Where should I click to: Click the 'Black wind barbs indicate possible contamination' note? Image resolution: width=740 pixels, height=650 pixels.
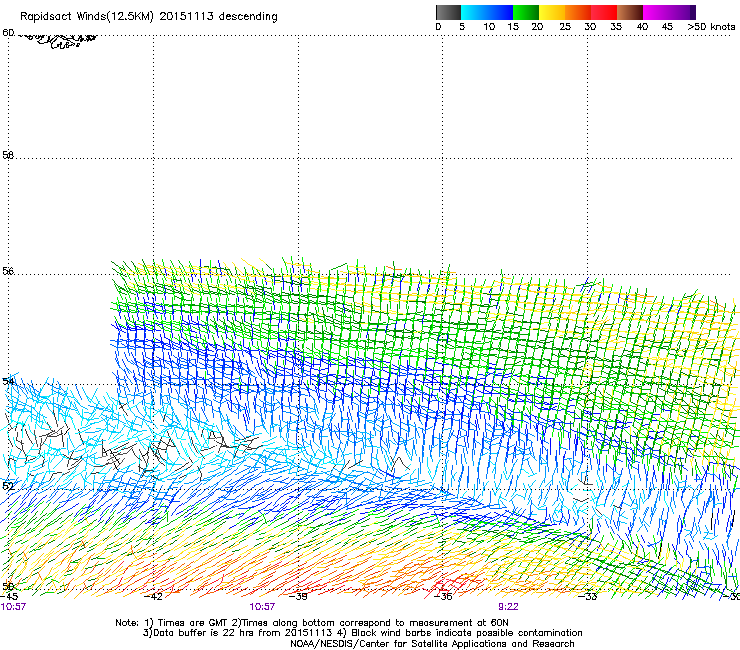467,633
